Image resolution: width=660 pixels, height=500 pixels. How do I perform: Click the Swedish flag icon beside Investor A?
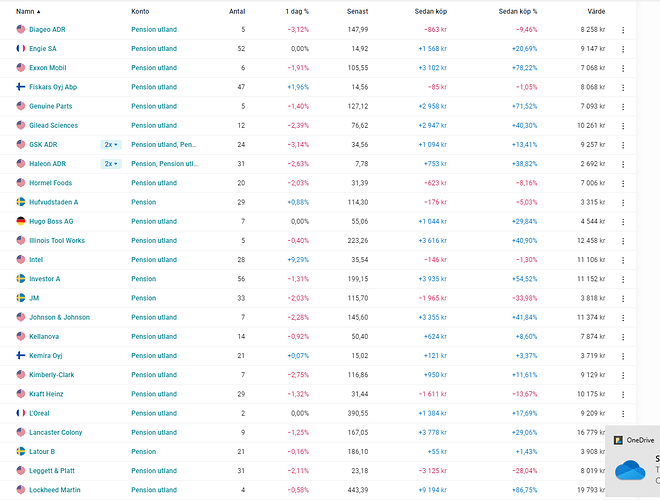21,279
